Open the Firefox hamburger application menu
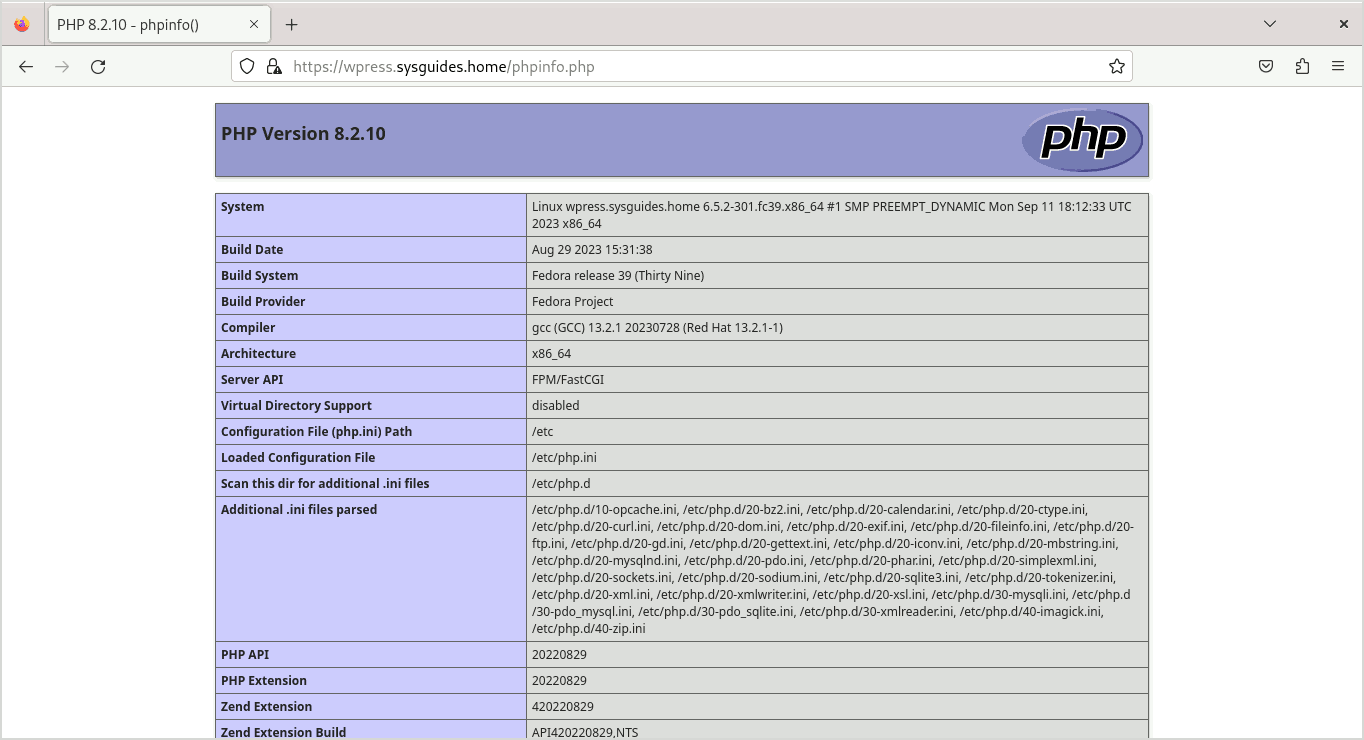Image resolution: width=1364 pixels, height=740 pixels. click(1337, 66)
